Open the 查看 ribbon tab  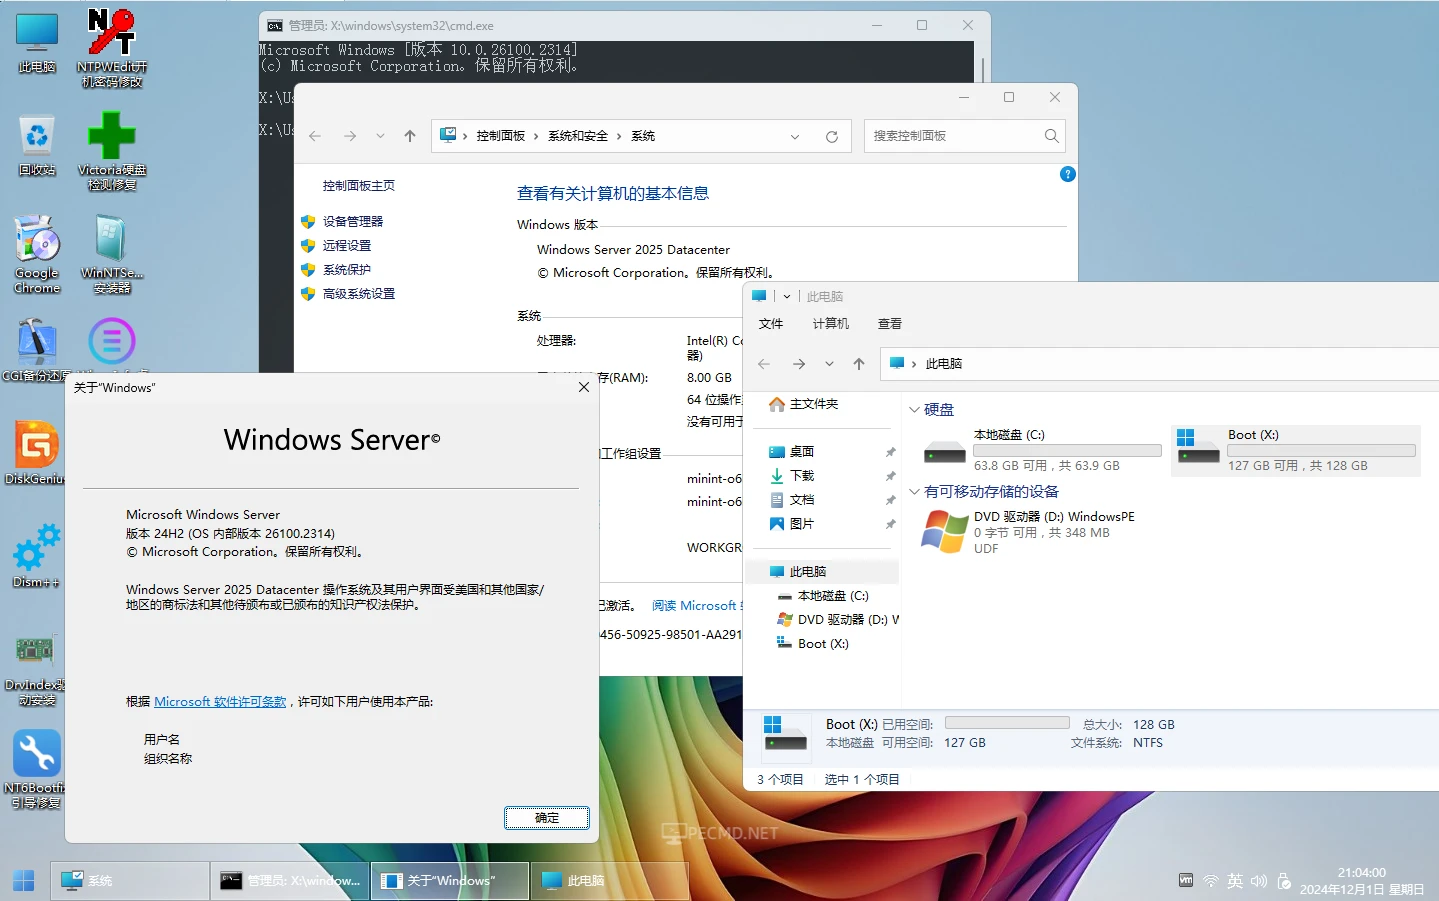click(x=890, y=324)
